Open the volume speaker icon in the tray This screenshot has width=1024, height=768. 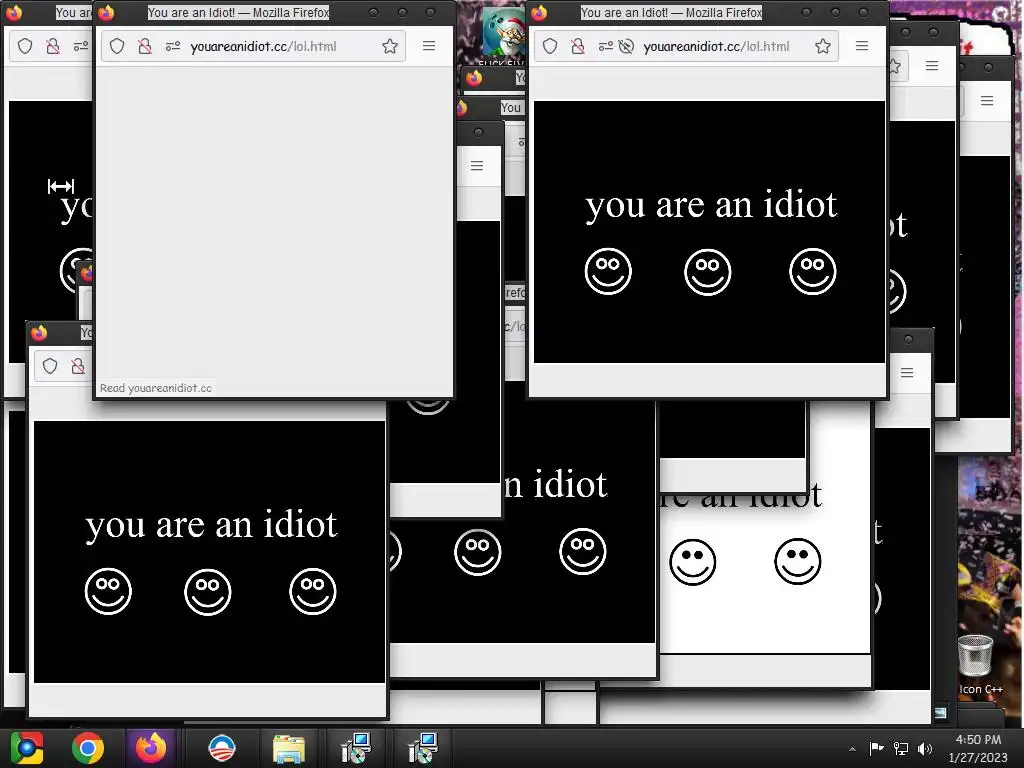pyautogui.click(x=925, y=748)
